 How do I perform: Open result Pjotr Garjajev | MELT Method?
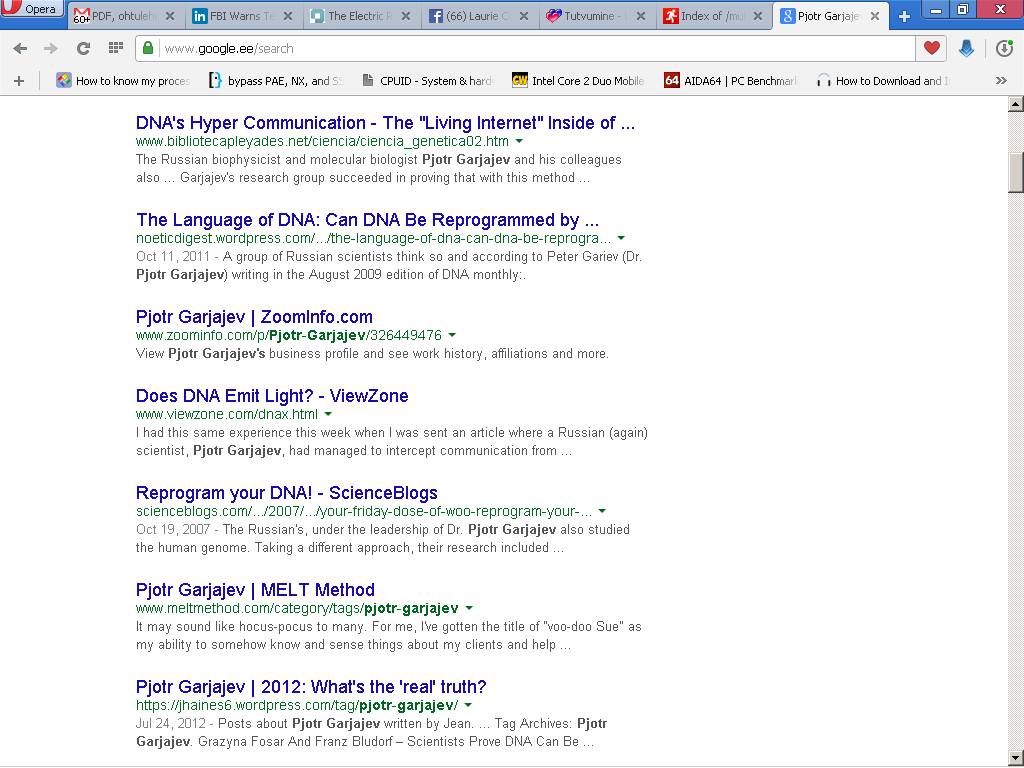(255, 590)
